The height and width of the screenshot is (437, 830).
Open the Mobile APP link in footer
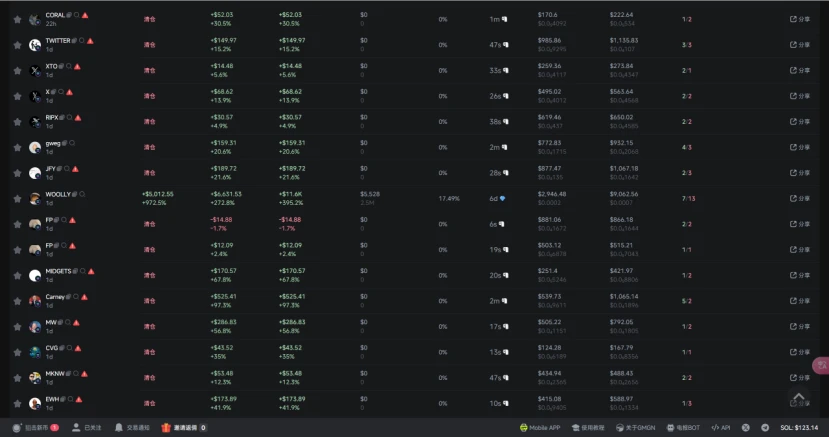(x=540, y=427)
